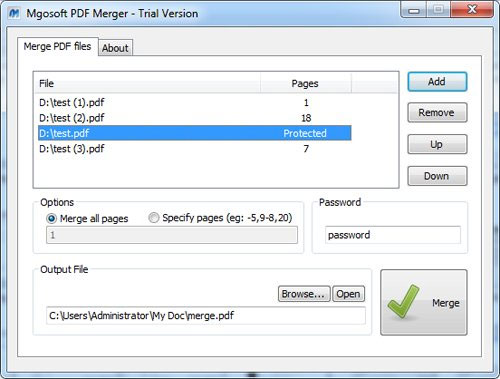Click the Add button
The image size is (500, 379).
(x=437, y=82)
